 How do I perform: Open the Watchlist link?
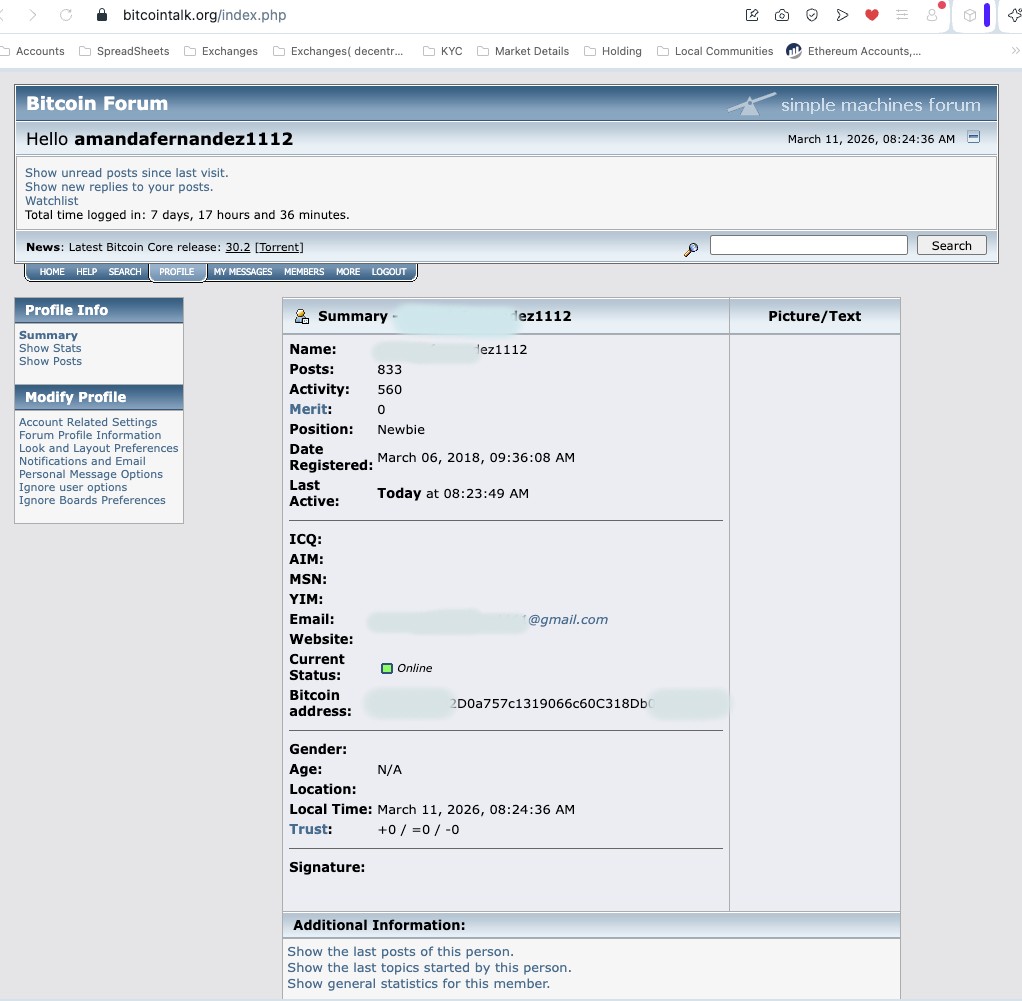[x=51, y=201]
